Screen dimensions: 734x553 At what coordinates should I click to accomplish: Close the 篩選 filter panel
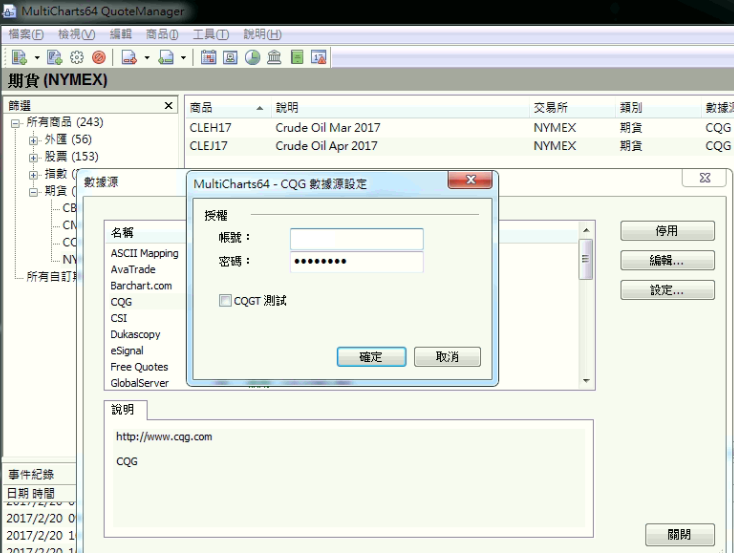coord(169,106)
